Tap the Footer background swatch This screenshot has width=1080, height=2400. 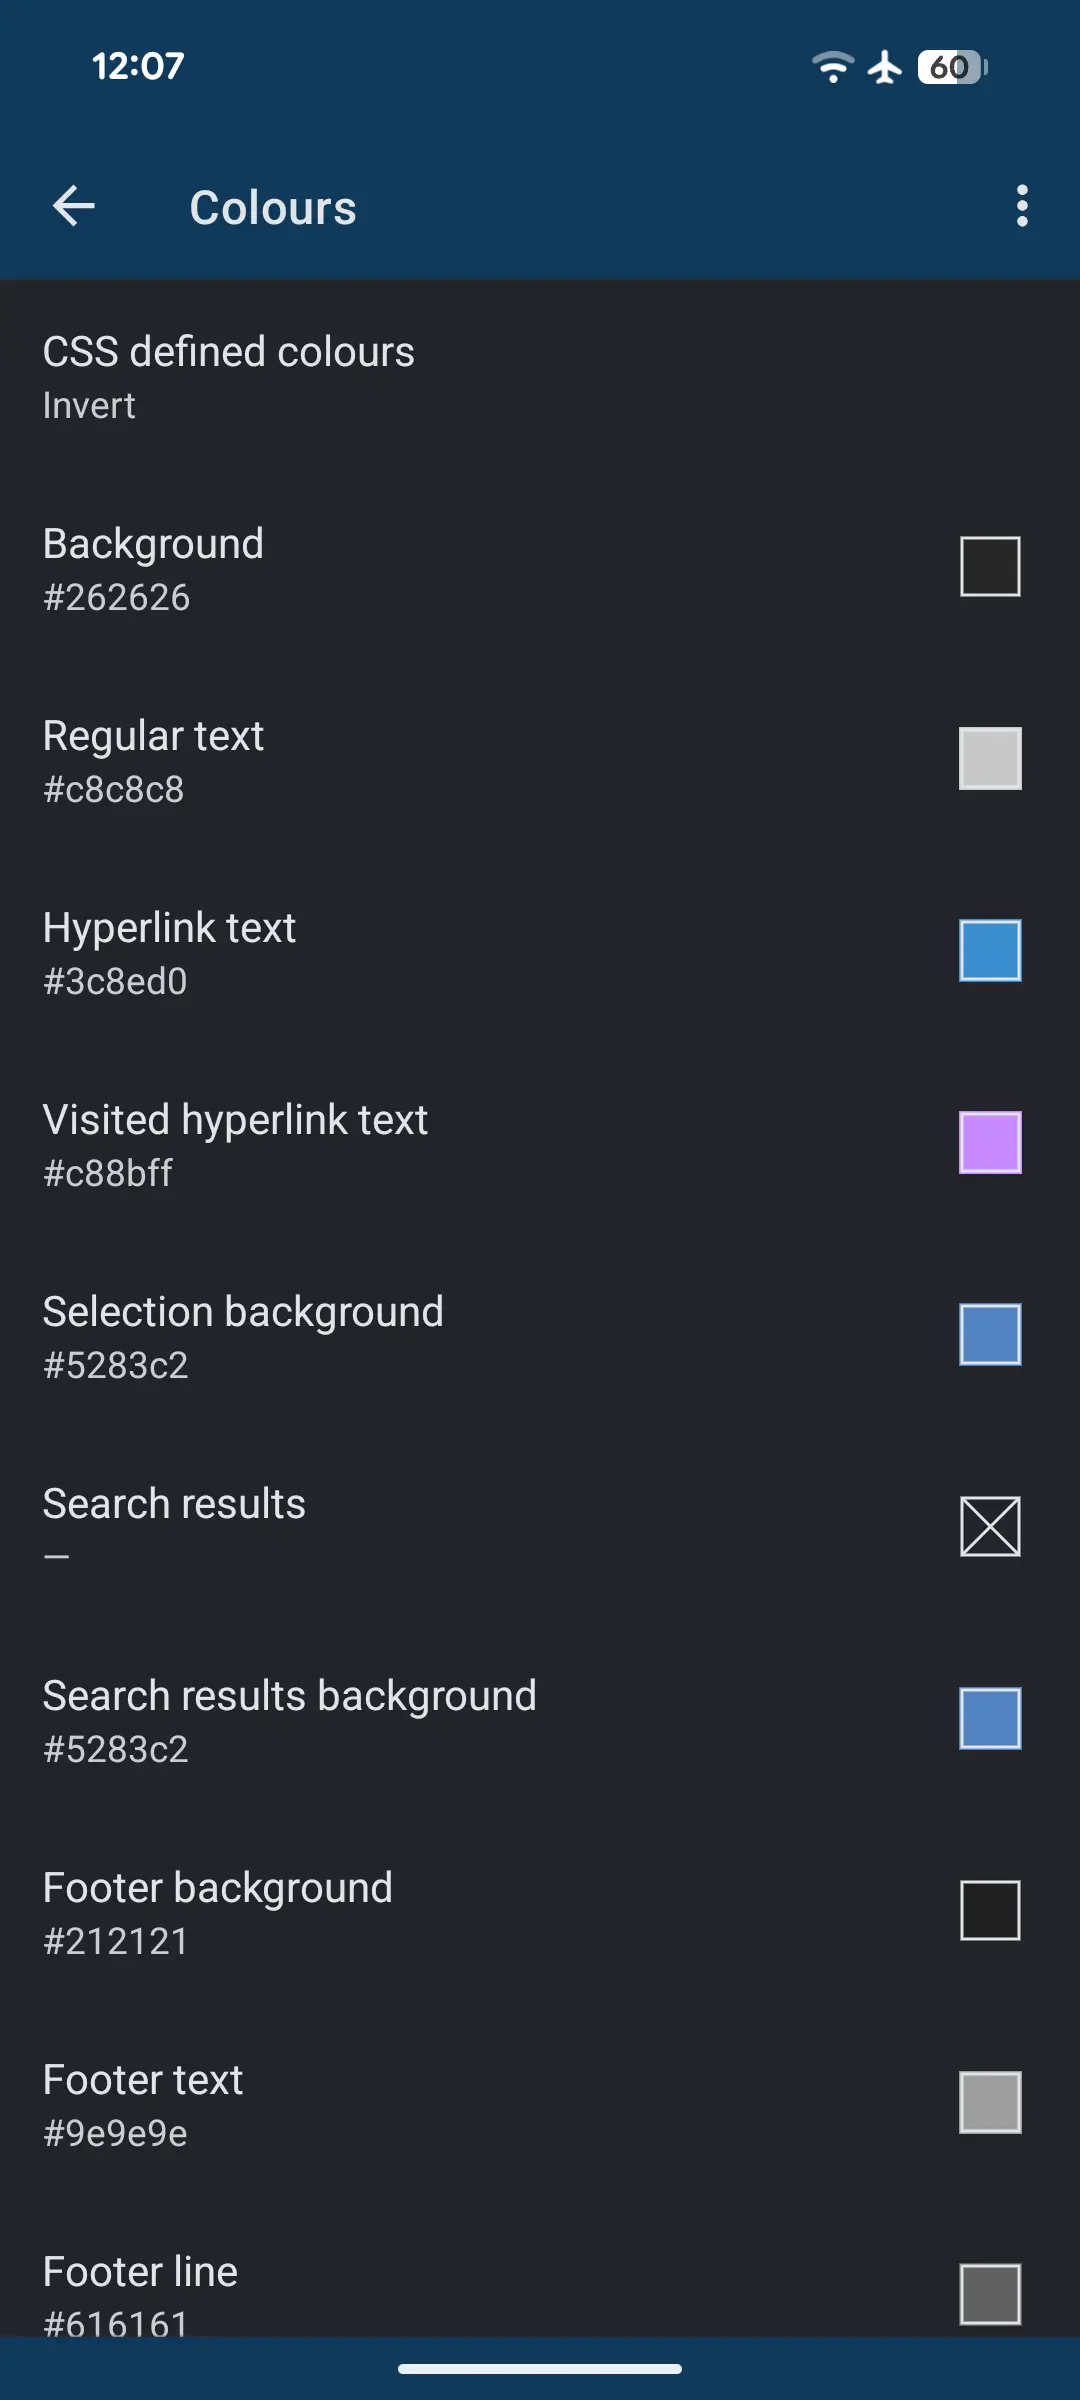(990, 1910)
